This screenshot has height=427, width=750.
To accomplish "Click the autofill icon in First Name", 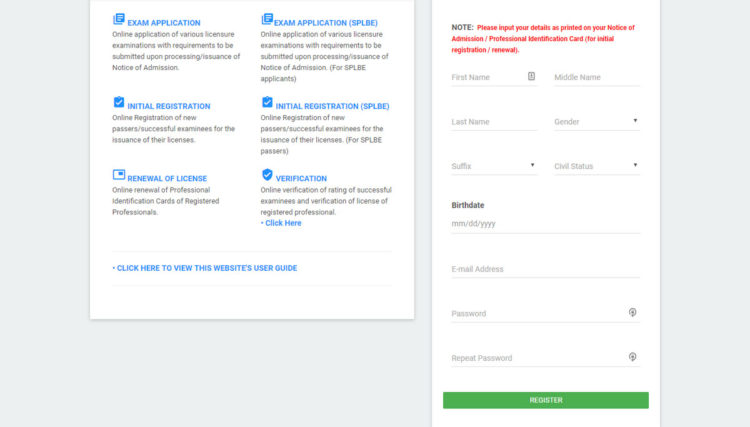I will (532, 76).
